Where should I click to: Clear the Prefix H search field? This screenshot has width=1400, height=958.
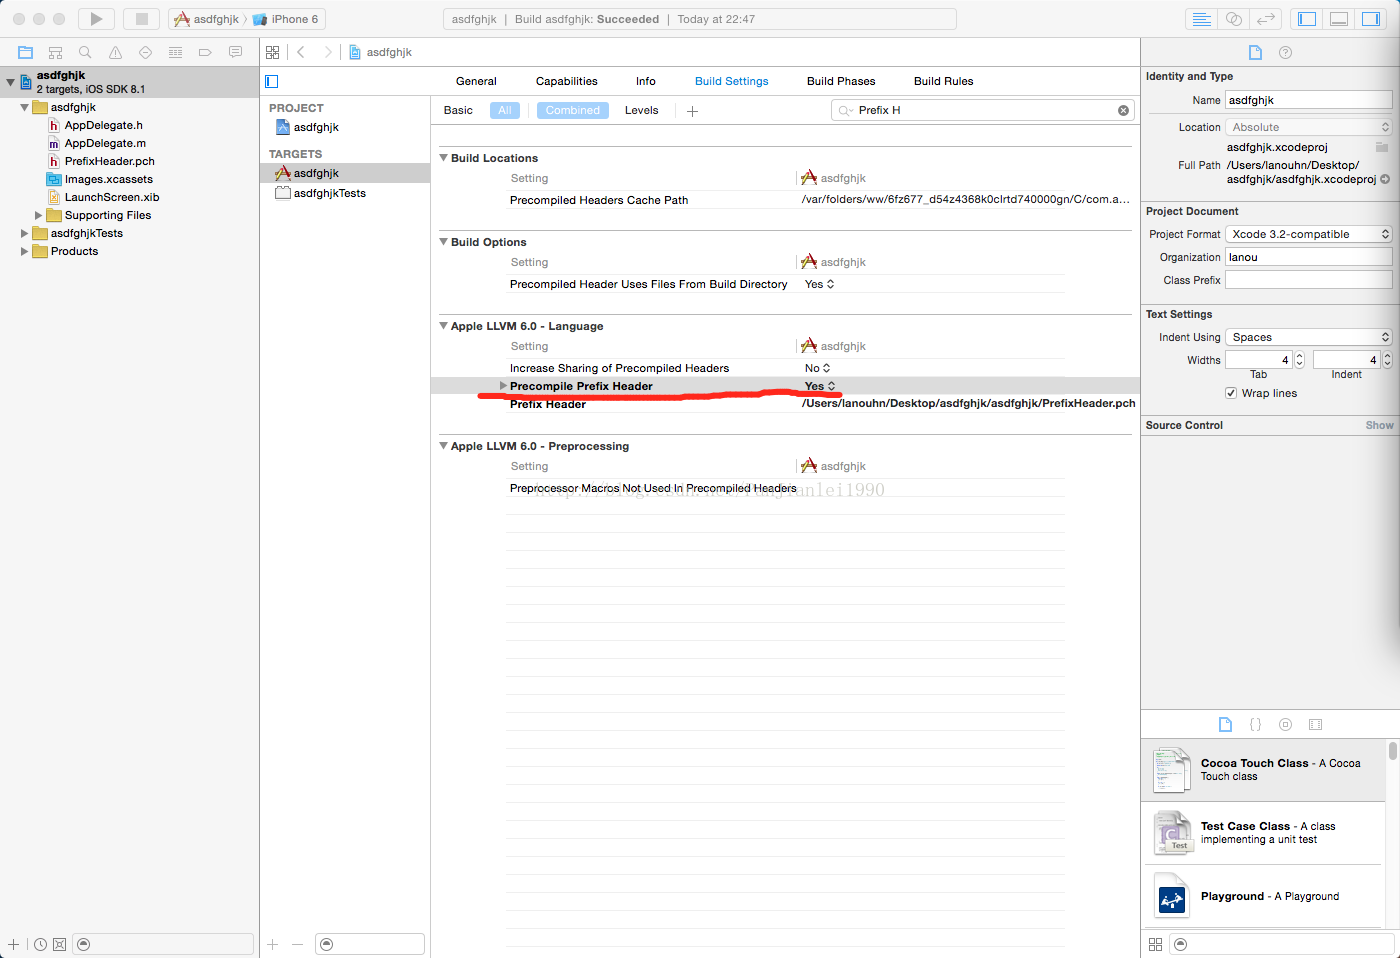tap(1123, 110)
